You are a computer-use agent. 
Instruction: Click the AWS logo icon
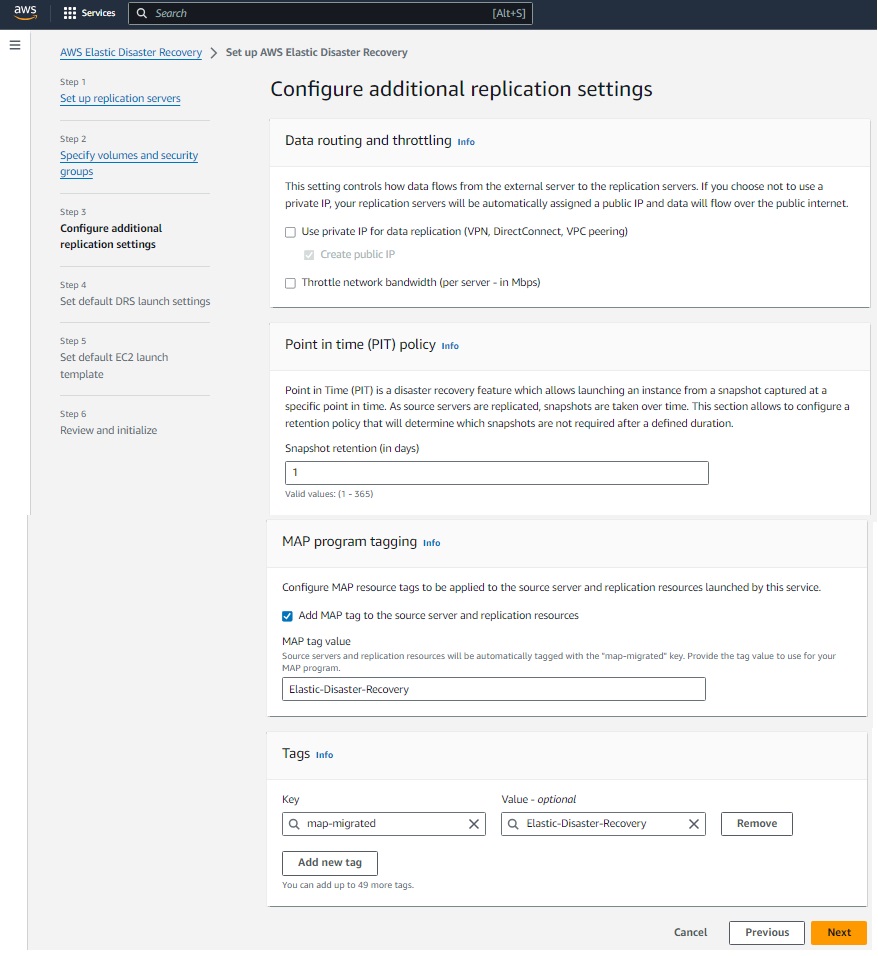(25, 13)
